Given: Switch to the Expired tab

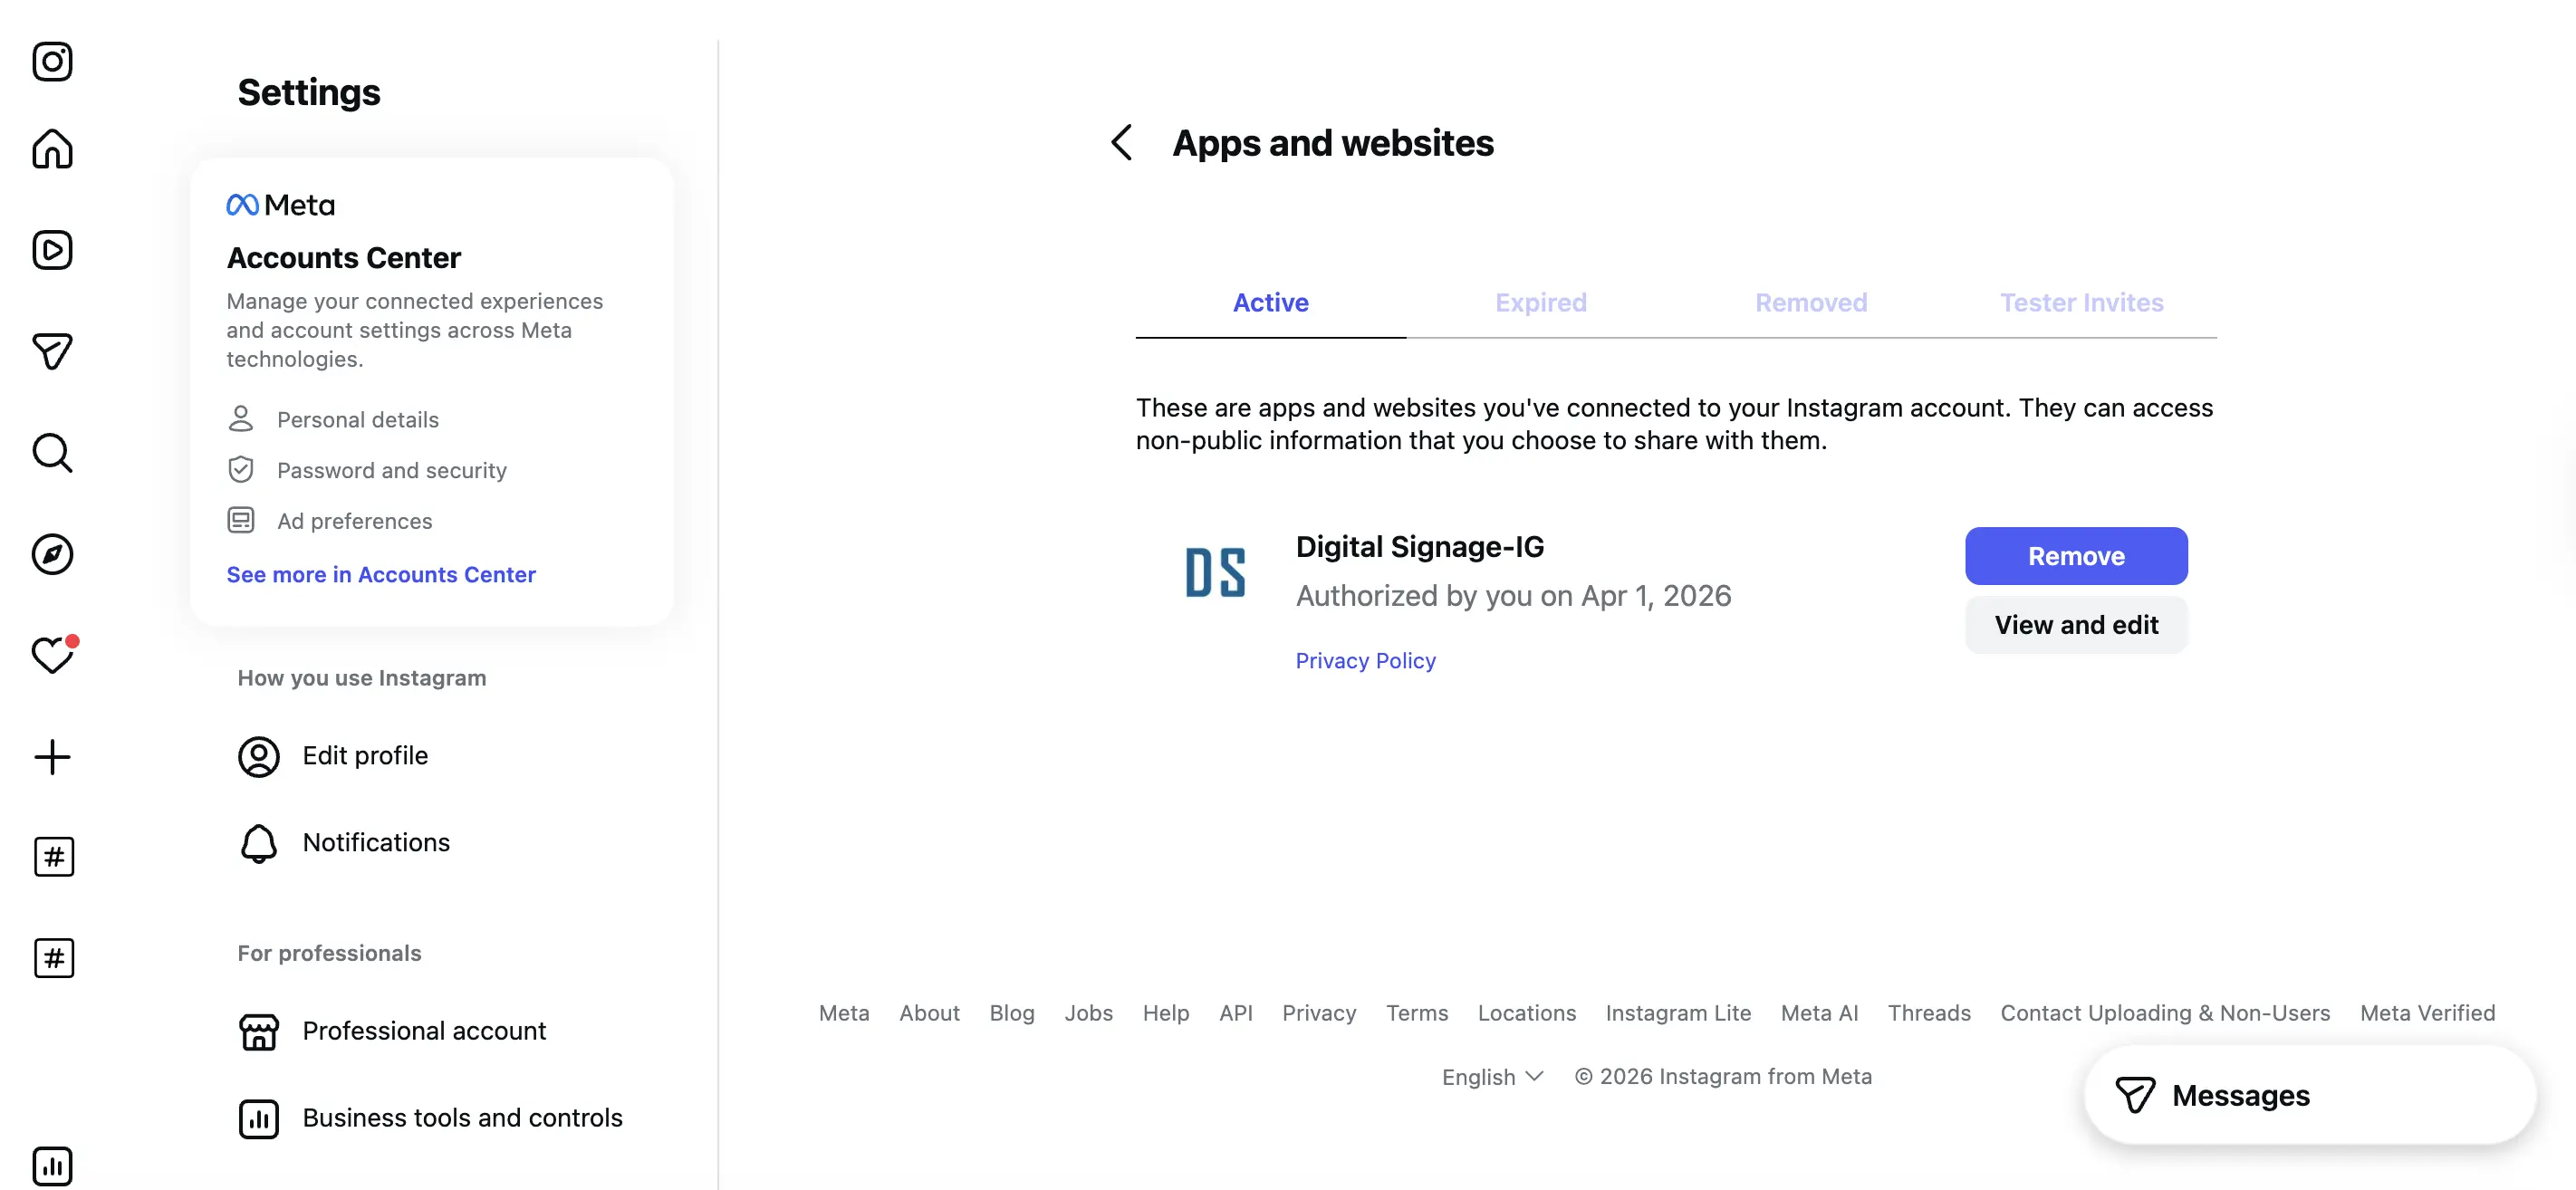Looking at the screenshot, I should point(1540,303).
